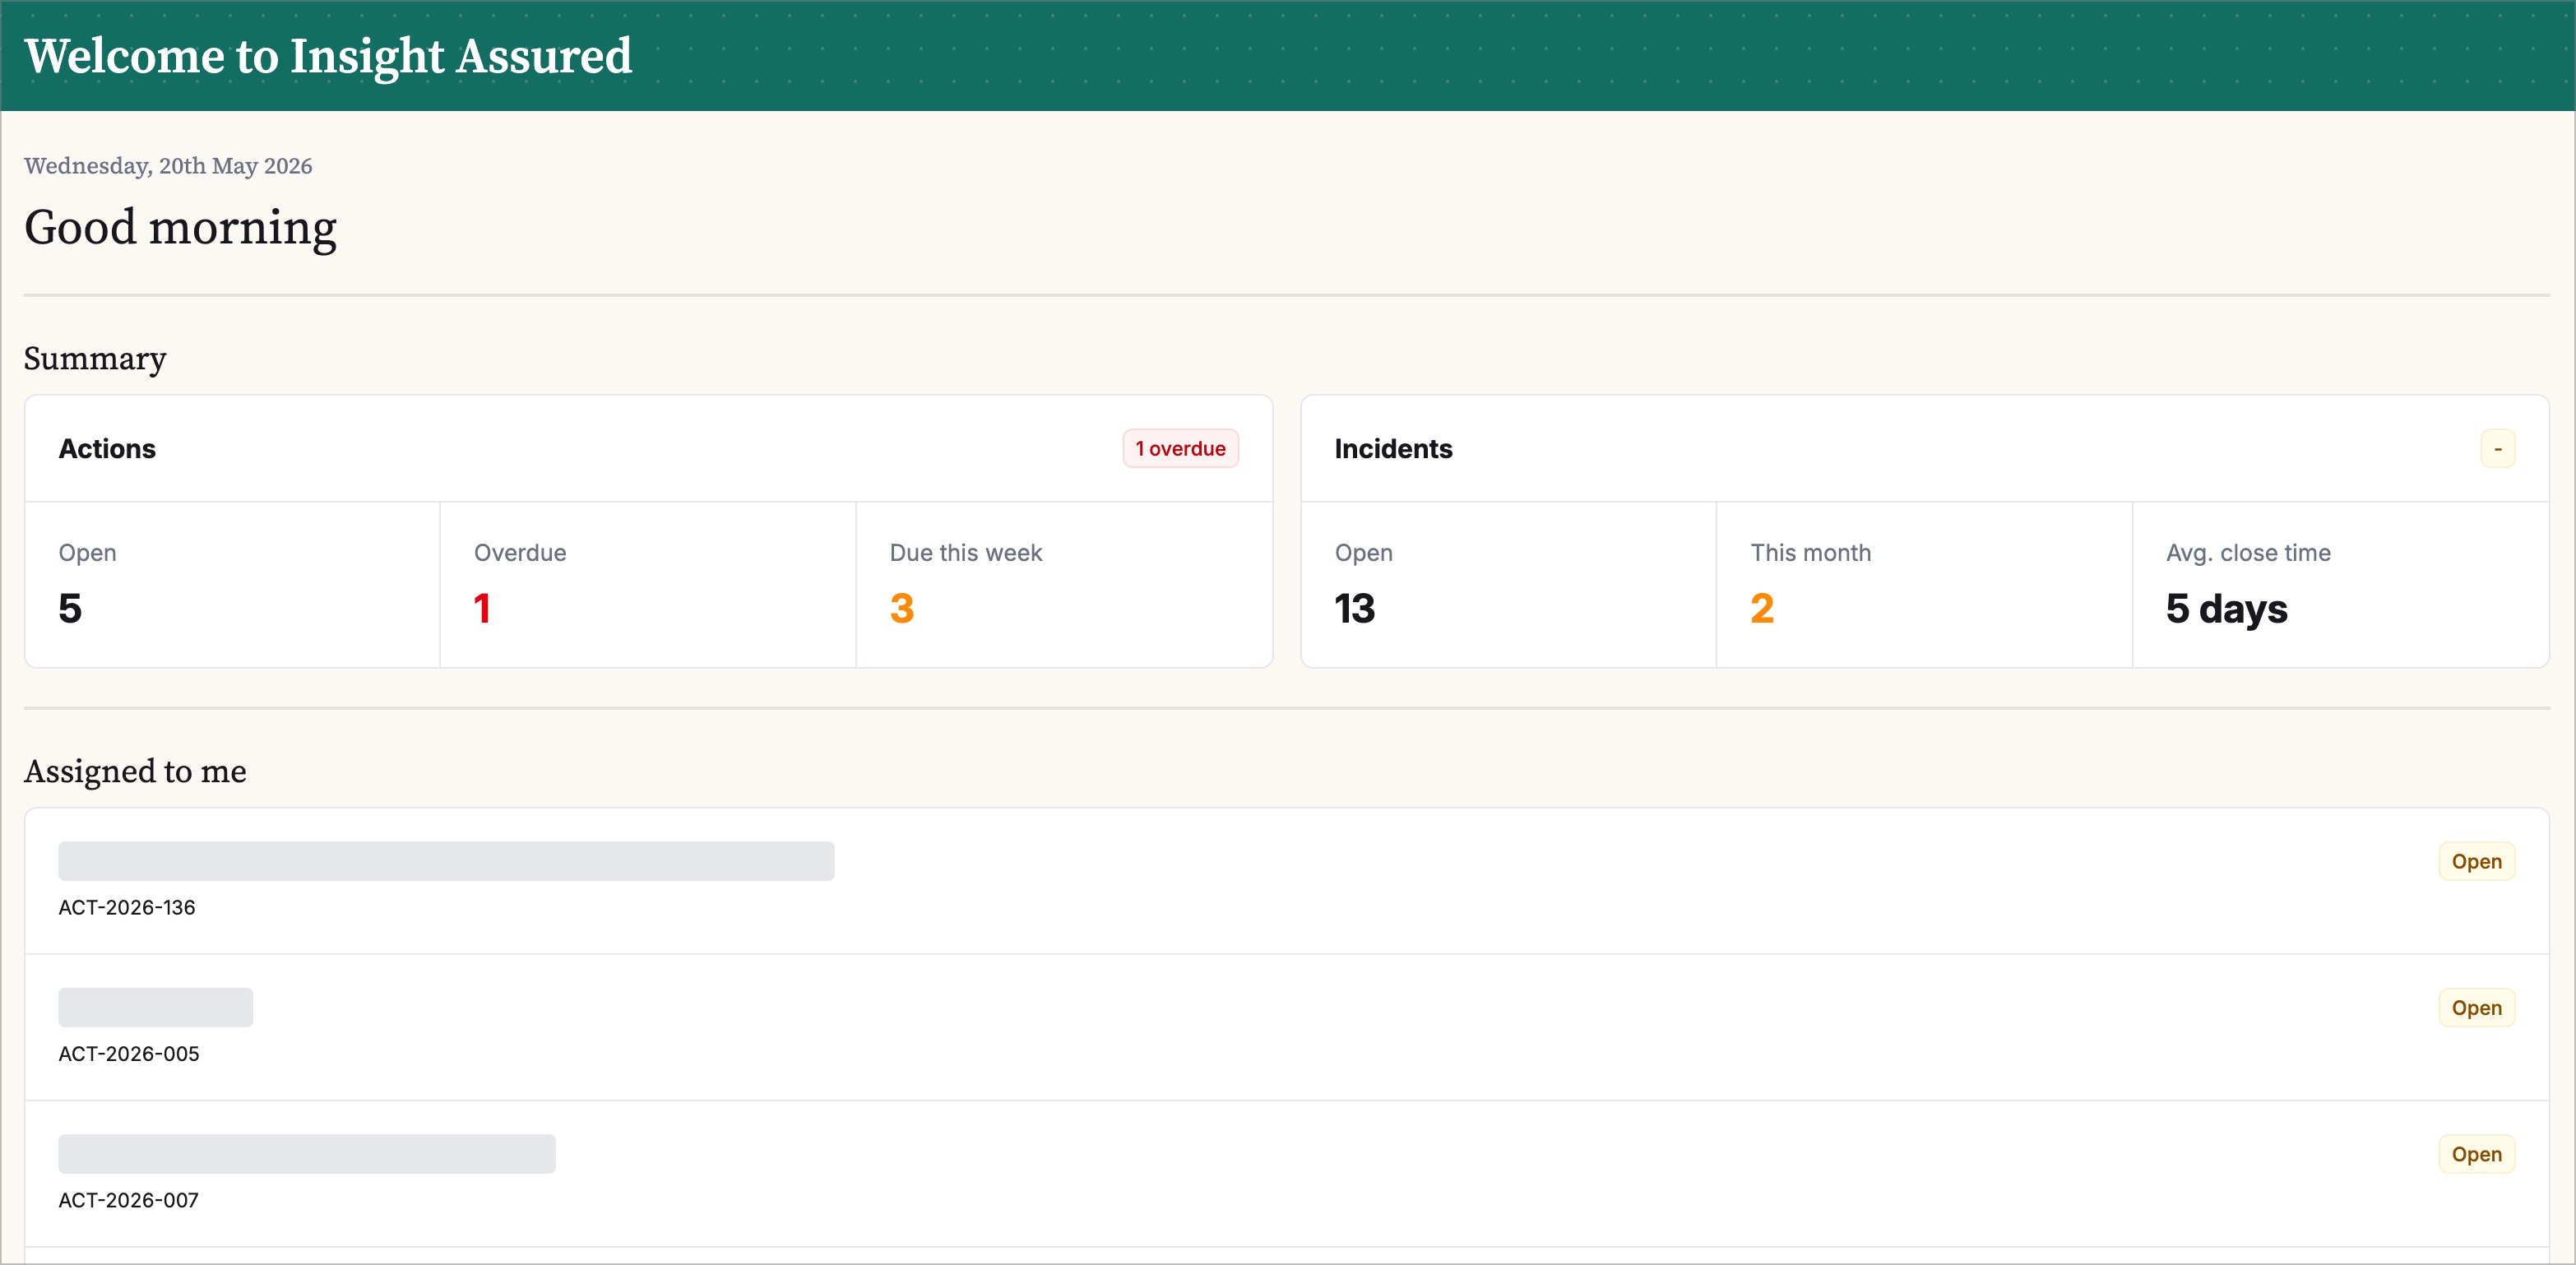
Task: Click the "Assigned to me" section heading
Action: coord(135,771)
